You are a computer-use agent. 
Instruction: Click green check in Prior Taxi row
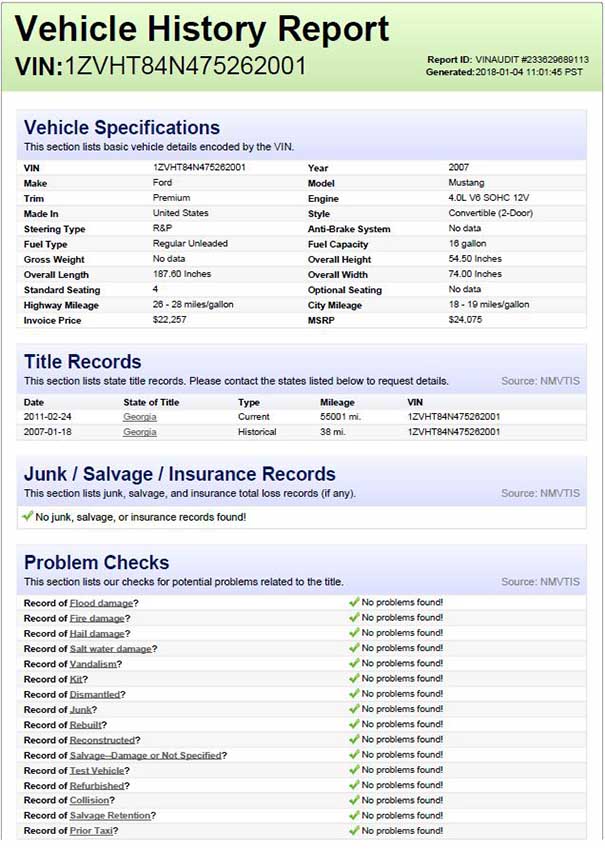pyautogui.click(x=354, y=829)
